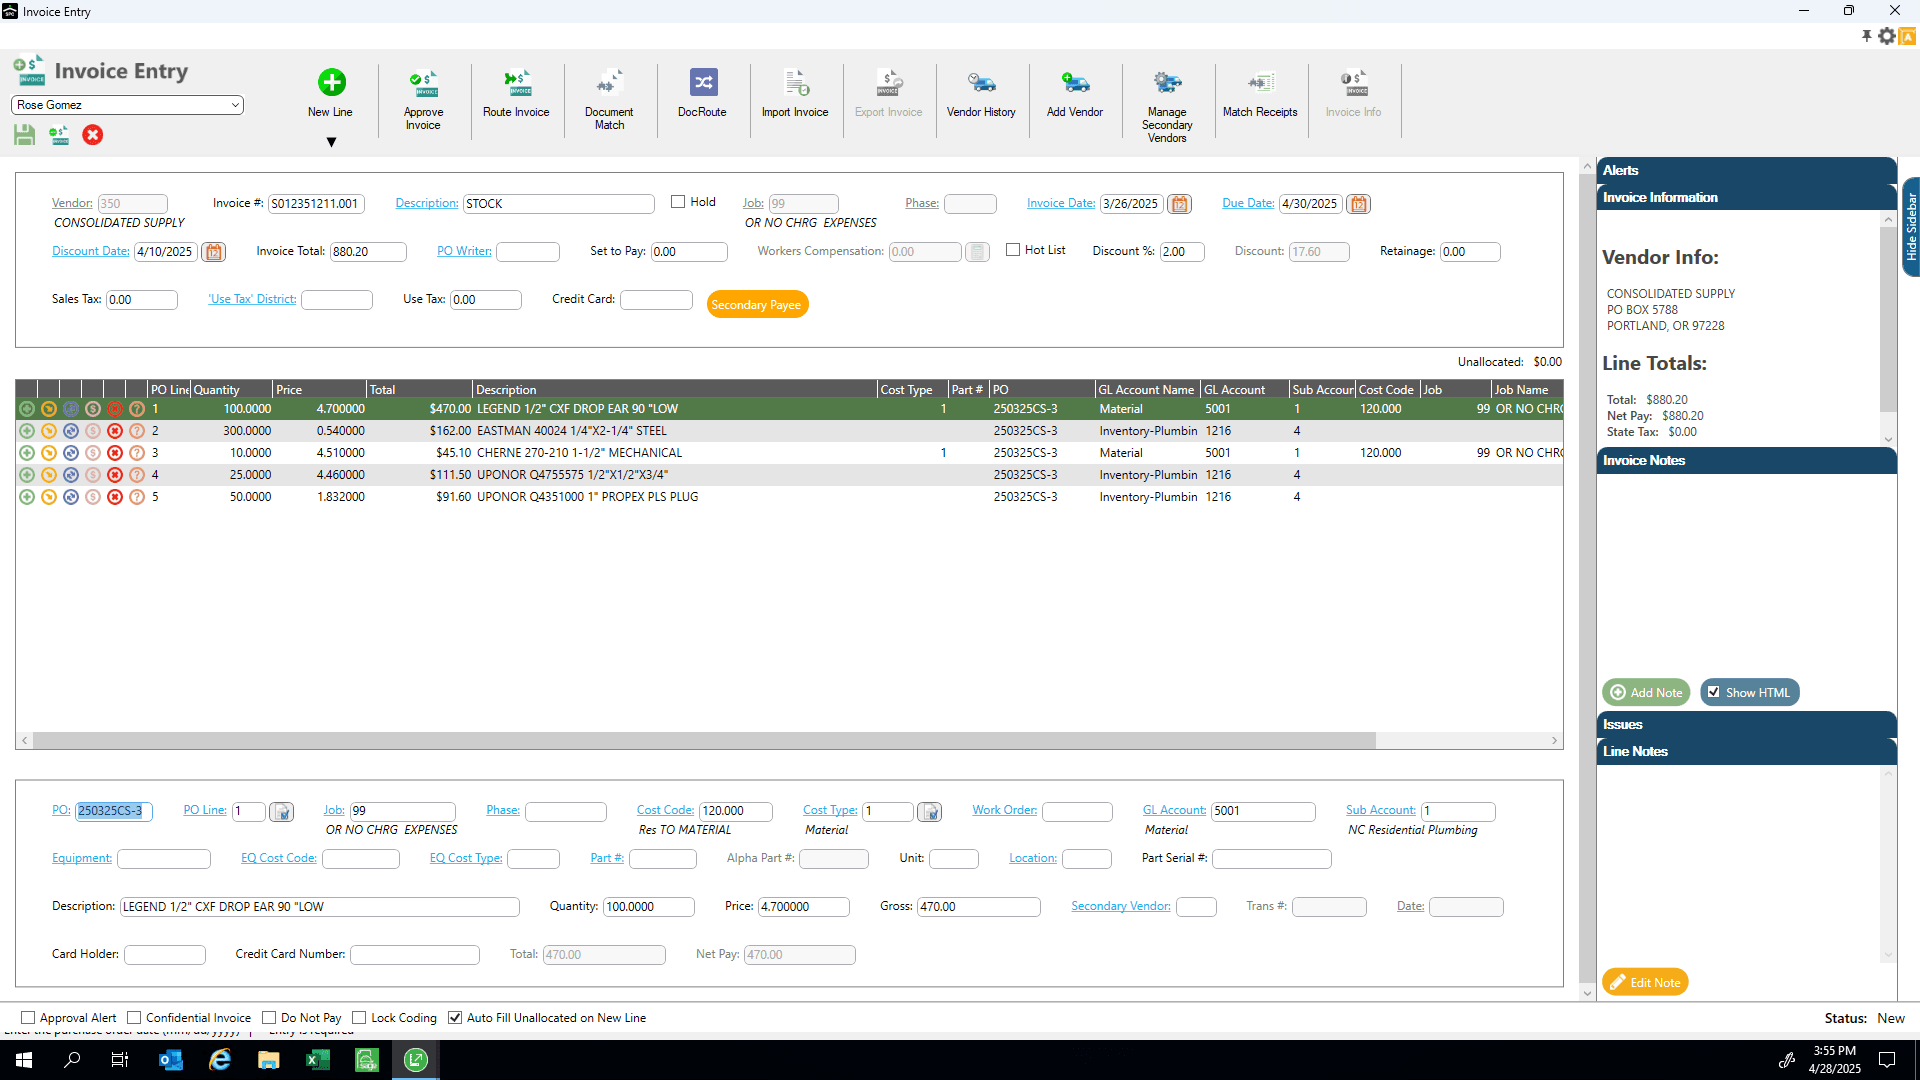Click the PO Line lookup icon
The width and height of the screenshot is (1920, 1080).
pyautogui.click(x=282, y=812)
